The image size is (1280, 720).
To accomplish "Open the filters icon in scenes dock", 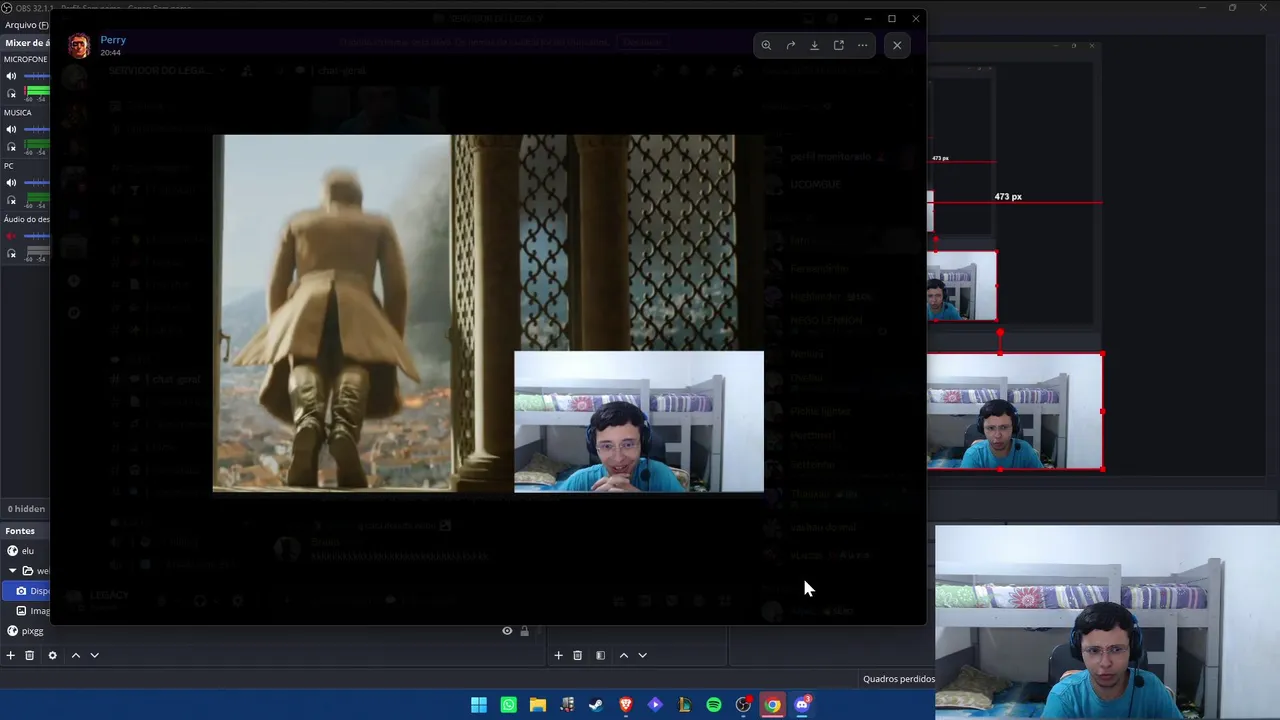I will click(600, 655).
